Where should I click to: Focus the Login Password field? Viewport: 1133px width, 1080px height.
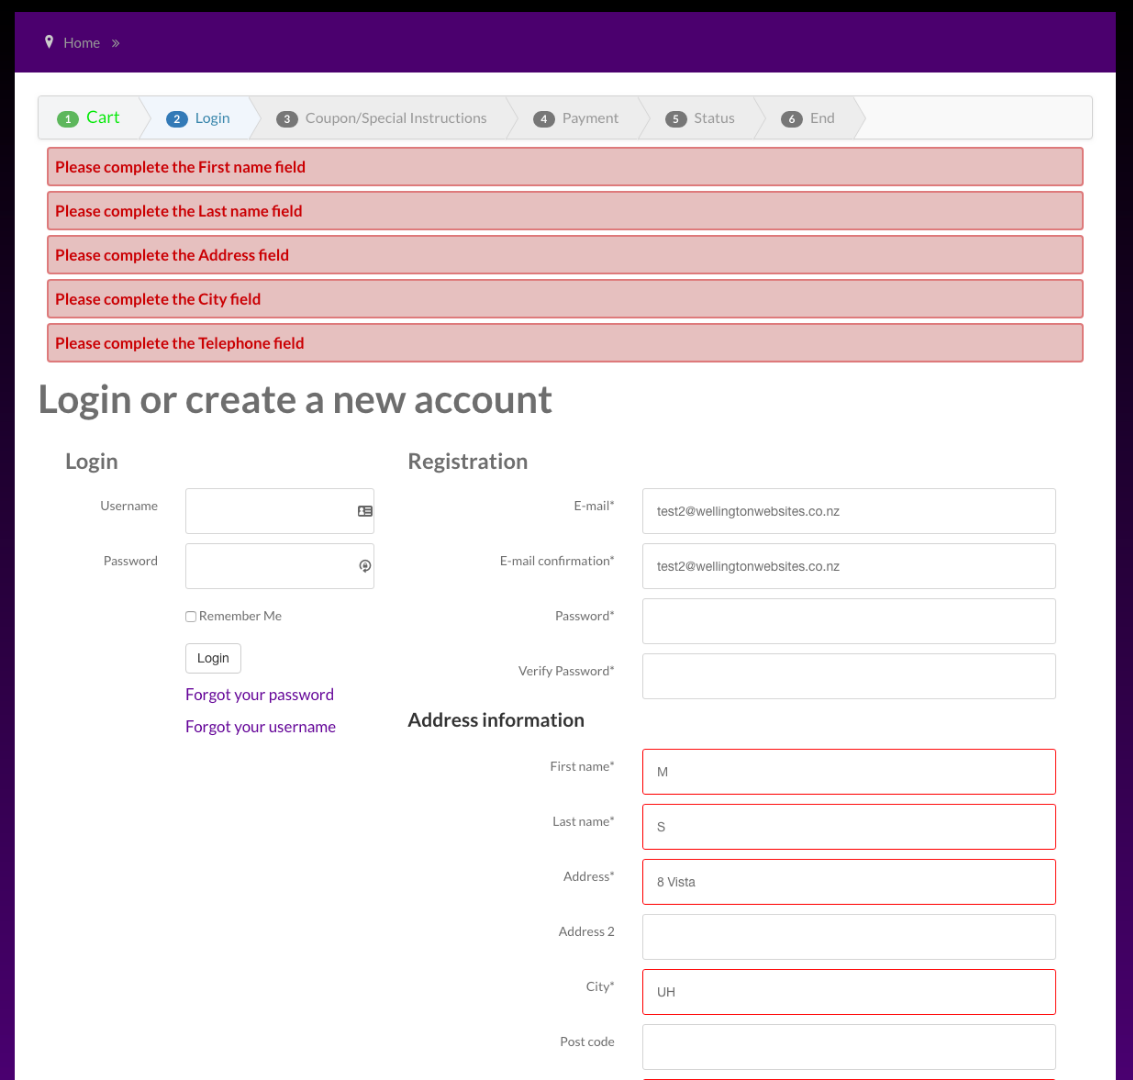pyautogui.click(x=280, y=566)
